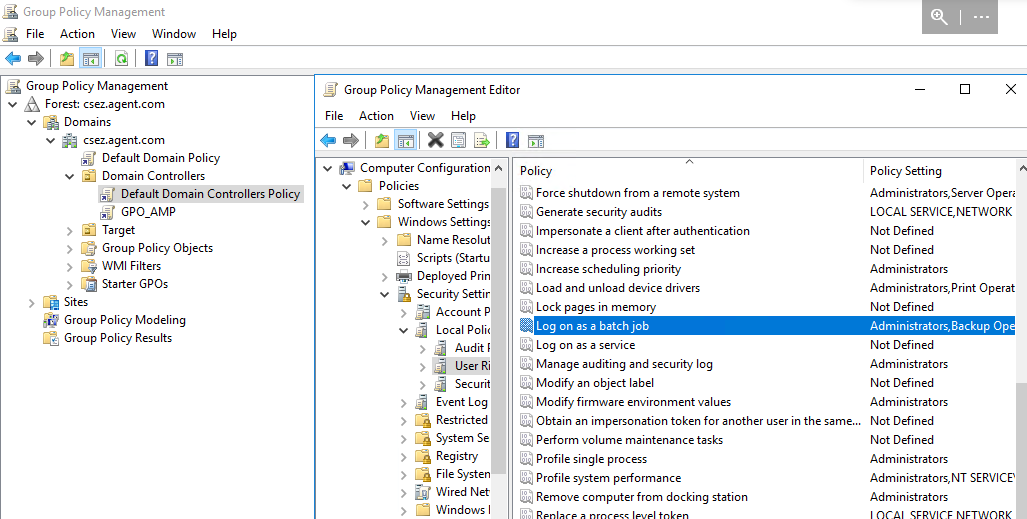Expand the Sites node
Image resolution: width=1027 pixels, height=519 pixels.
pos(31,302)
